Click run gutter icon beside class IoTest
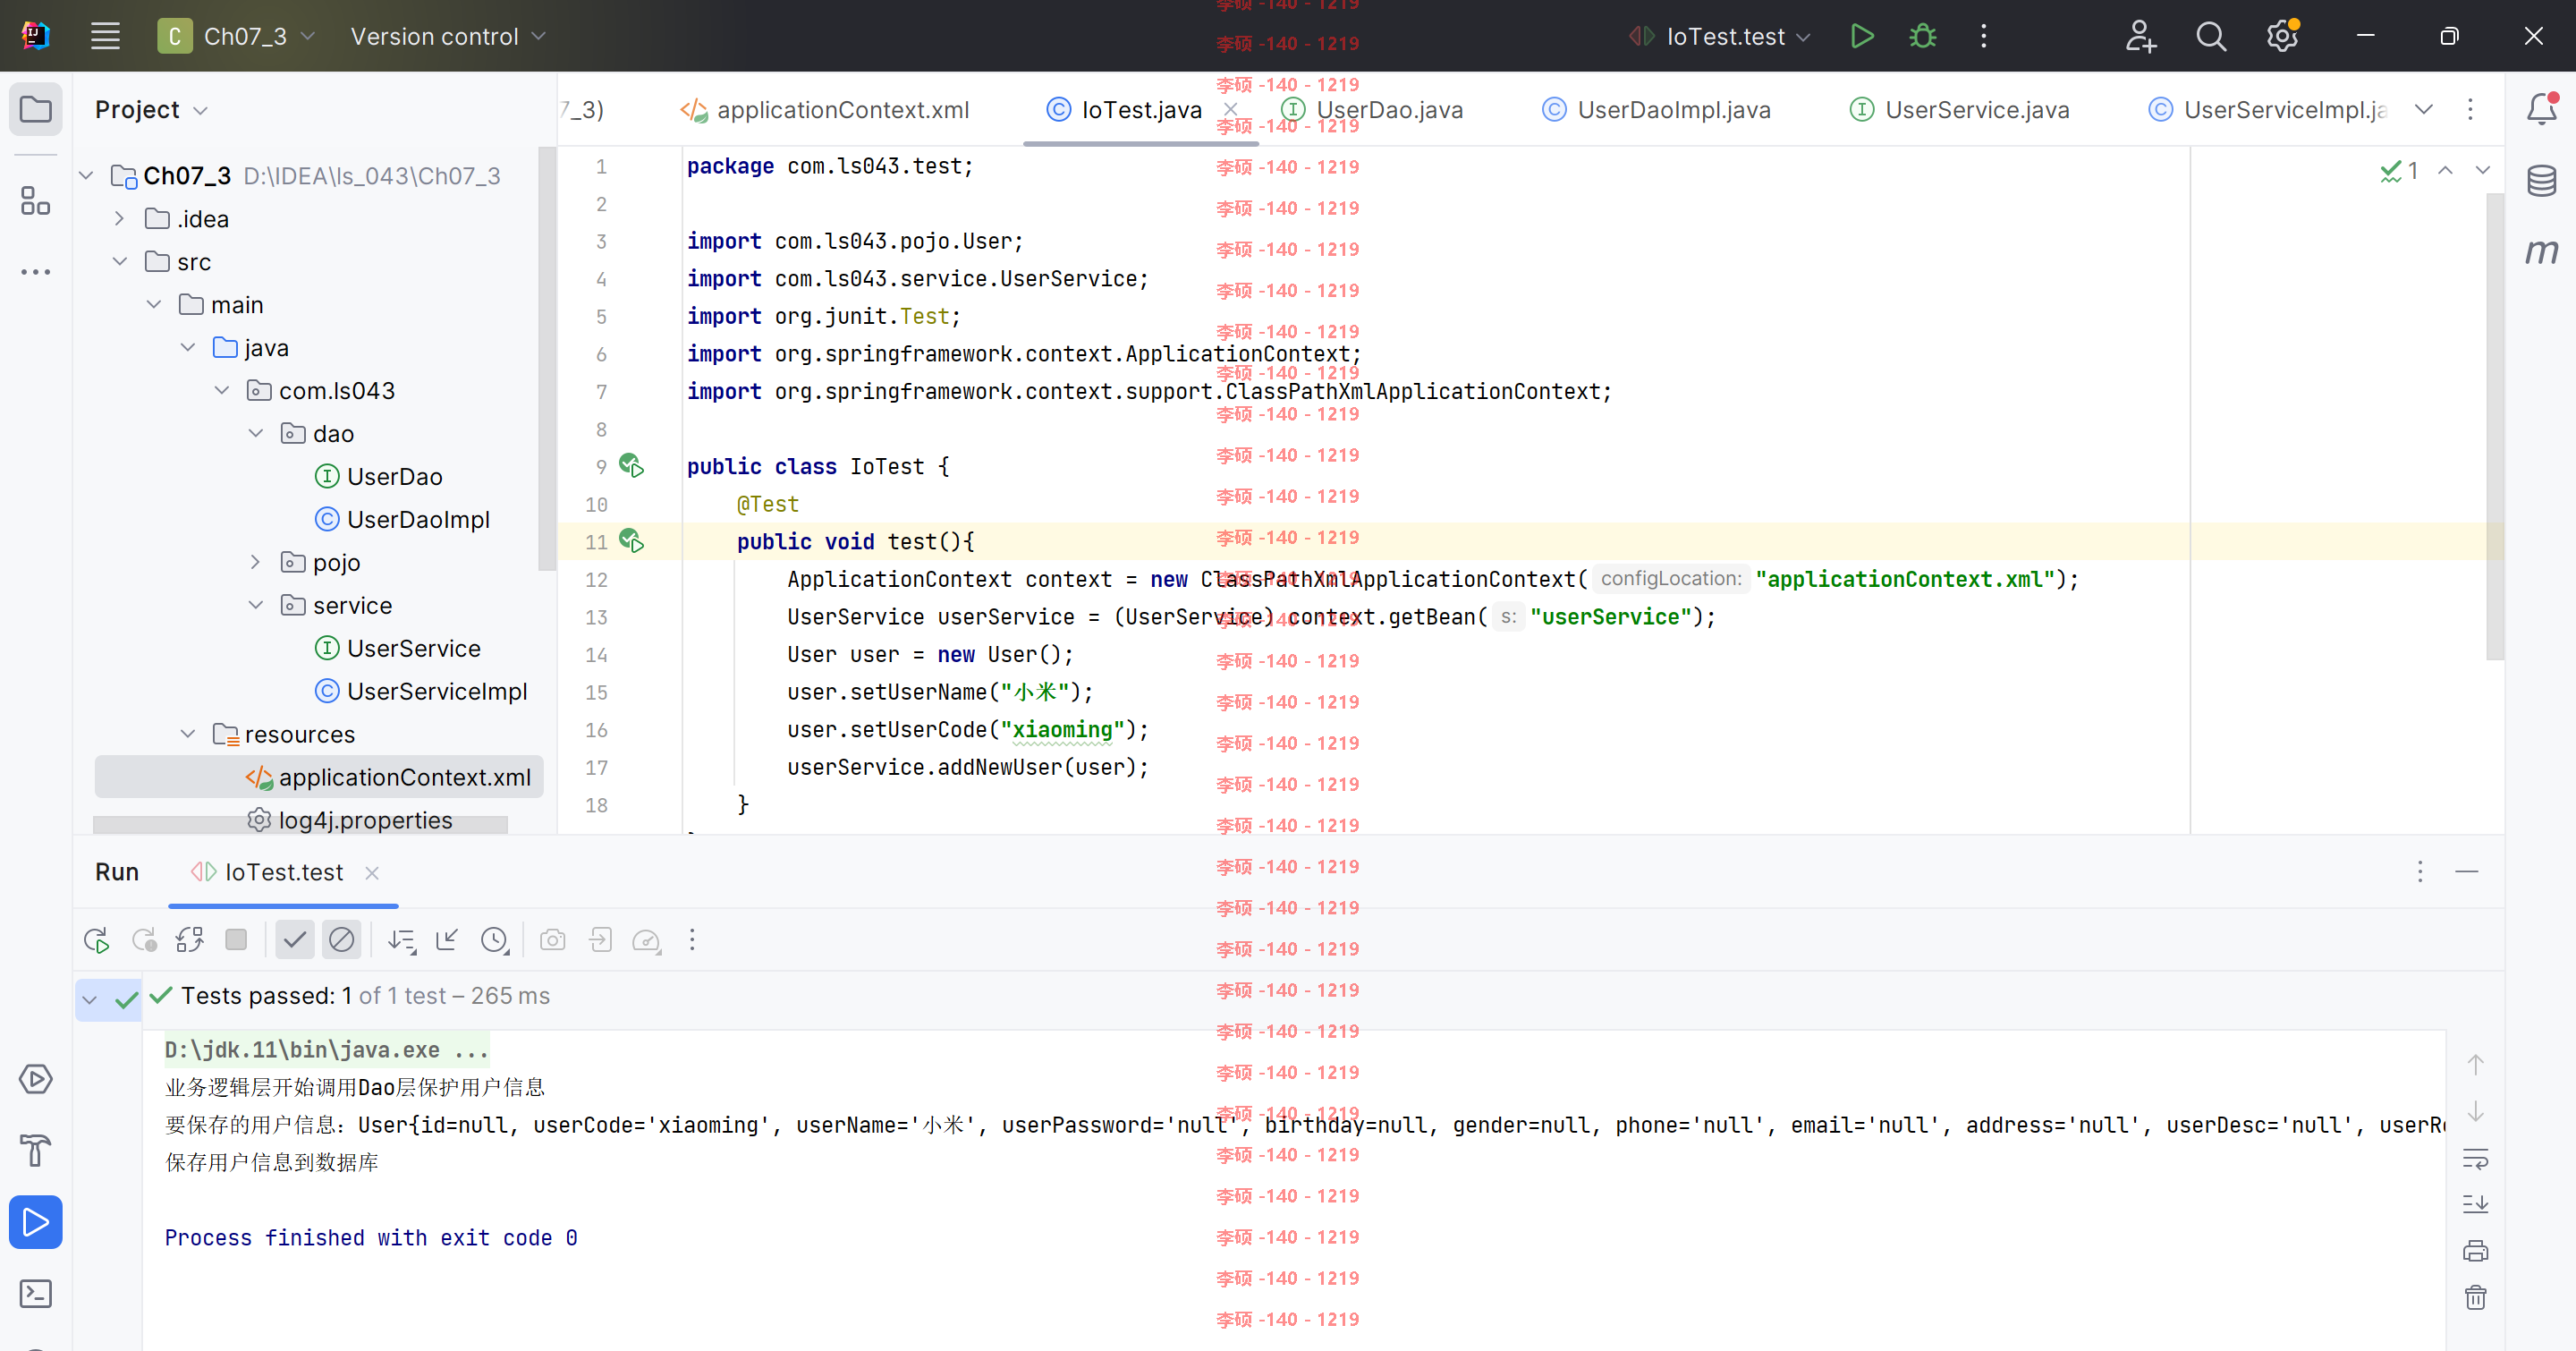This screenshot has height=1351, width=2576. click(x=631, y=465)
